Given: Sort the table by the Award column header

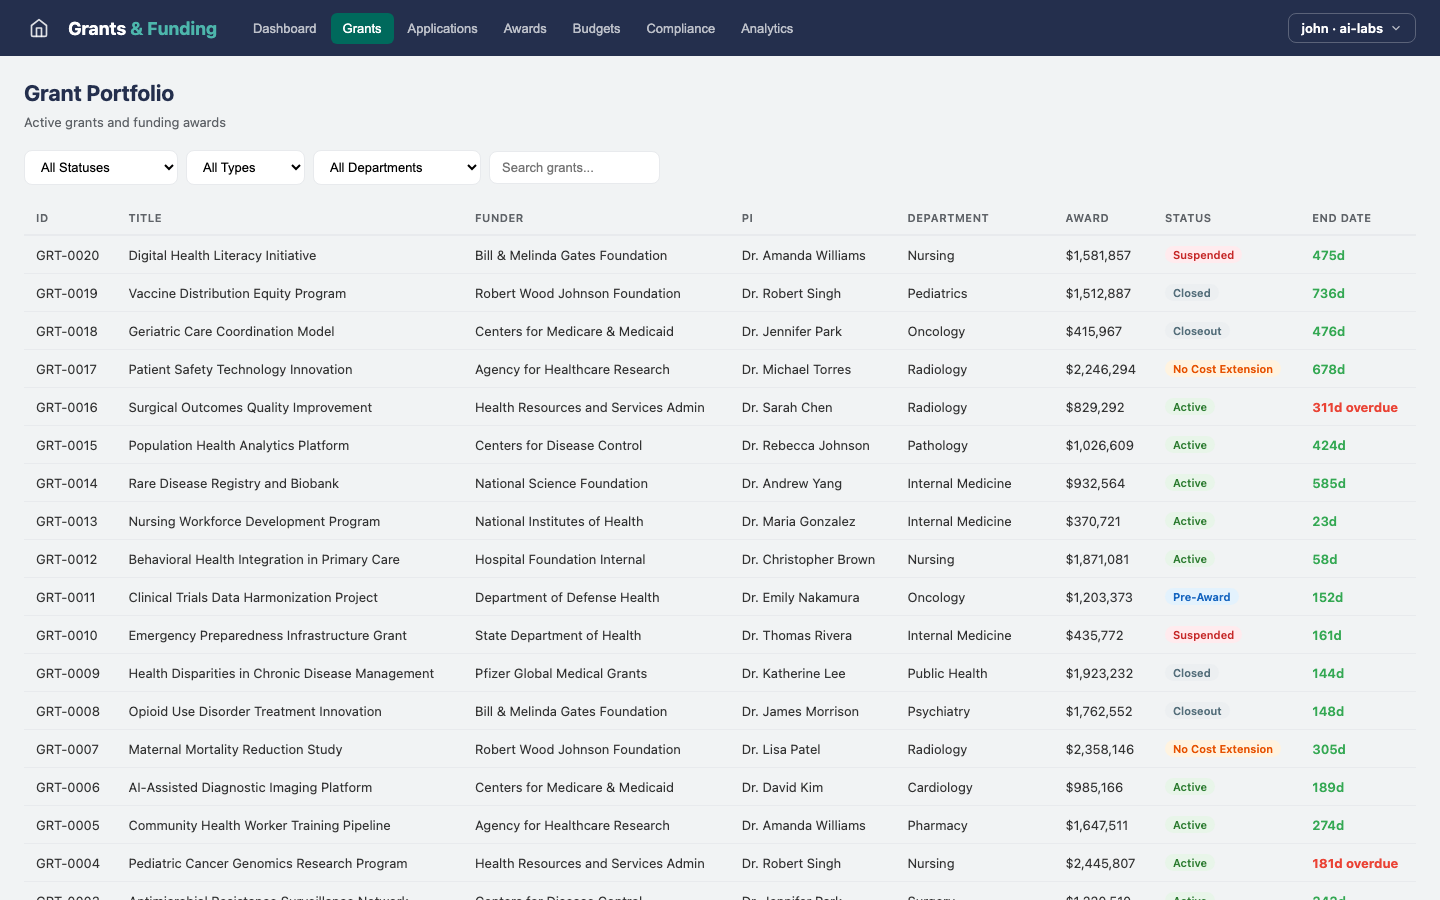Looking at the screenshot, I should click(x=1087, y=218).
